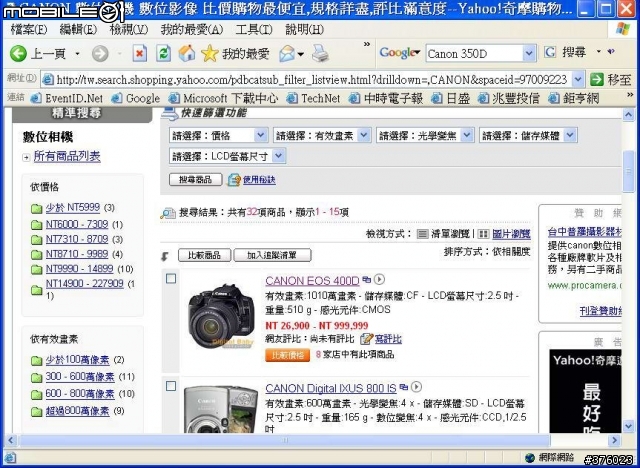Click the magnifier search results icon
This screenshot has height=468, width=640.
point(168,213)
